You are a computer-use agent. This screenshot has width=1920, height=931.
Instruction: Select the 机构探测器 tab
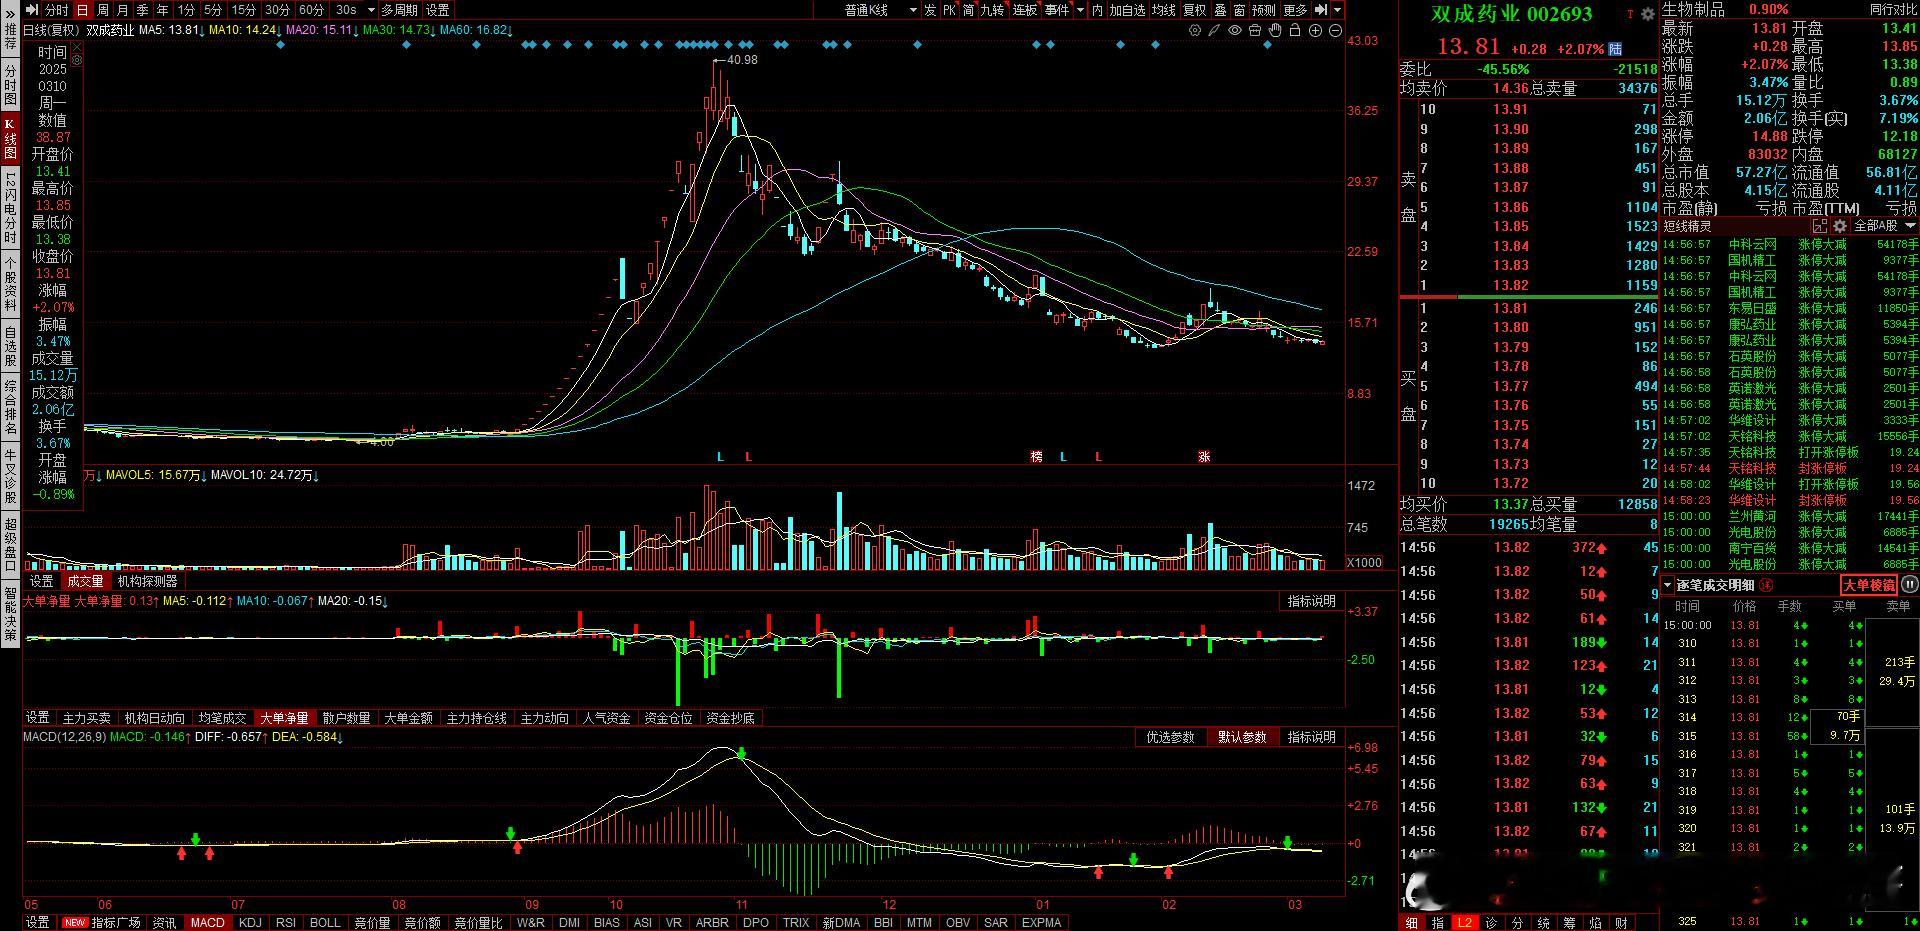click(x=147, y=581)
